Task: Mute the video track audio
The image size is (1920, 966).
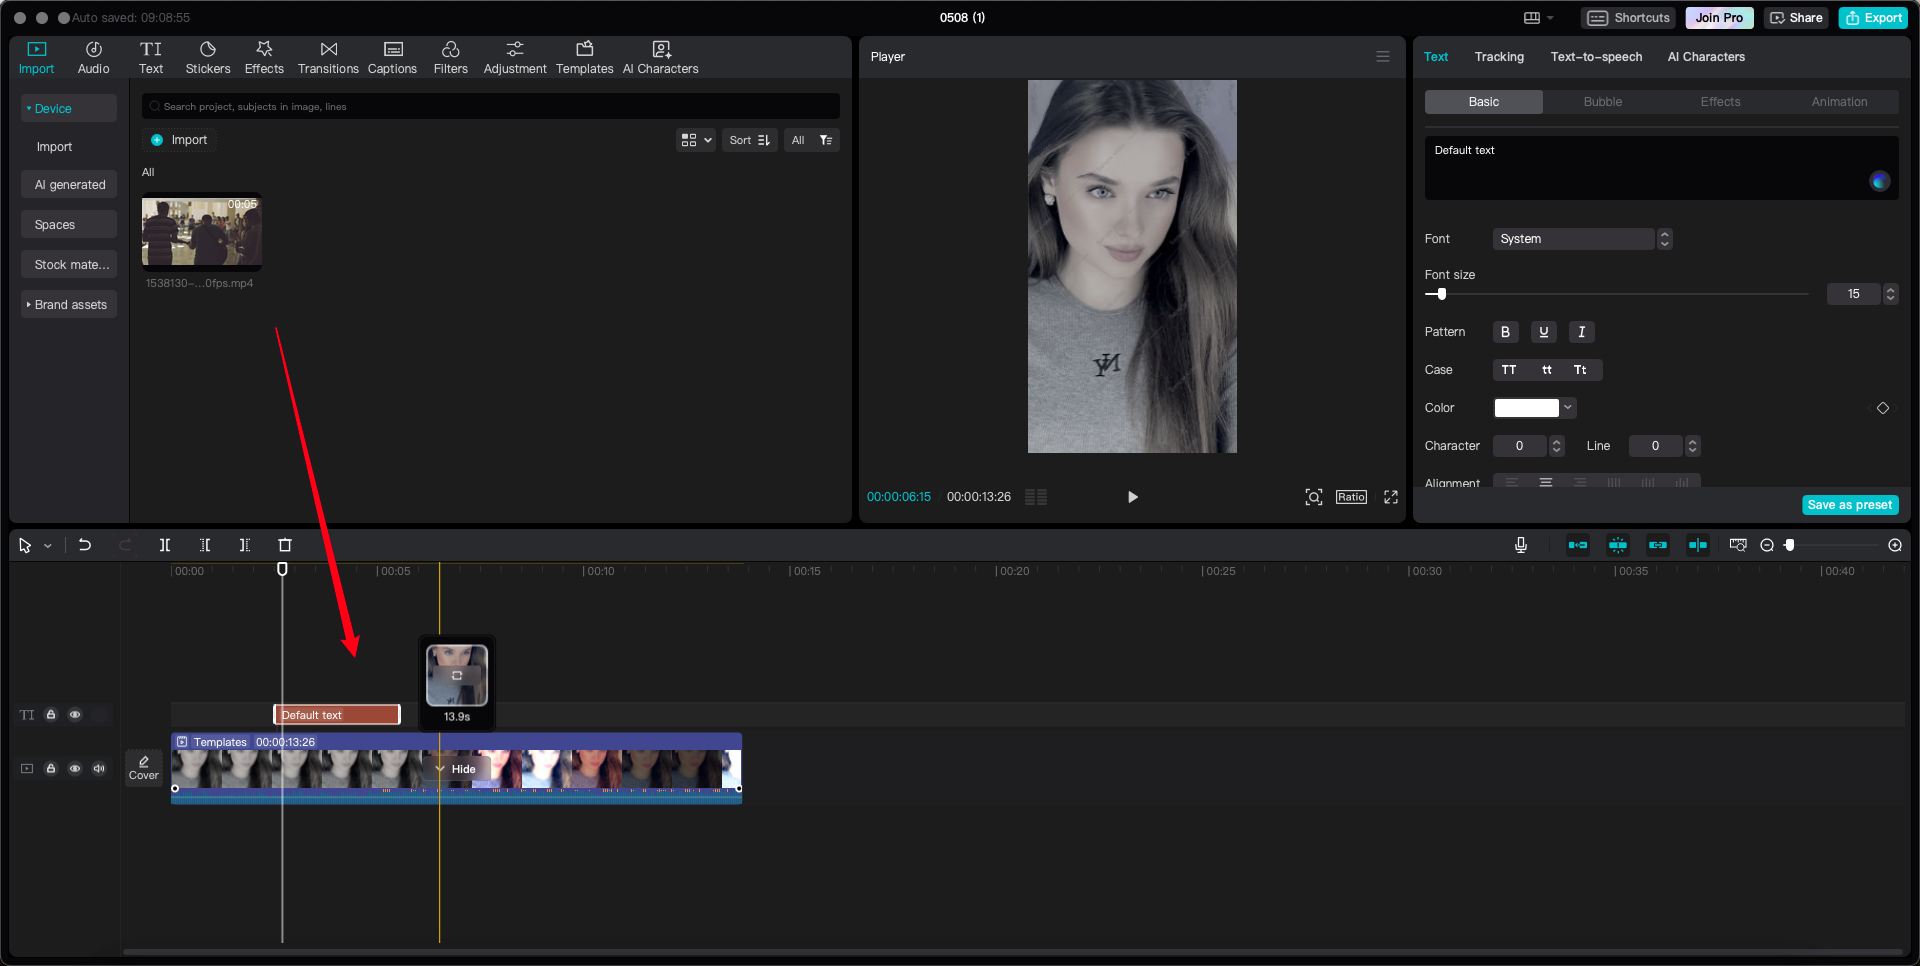Action: pos(99,768)
